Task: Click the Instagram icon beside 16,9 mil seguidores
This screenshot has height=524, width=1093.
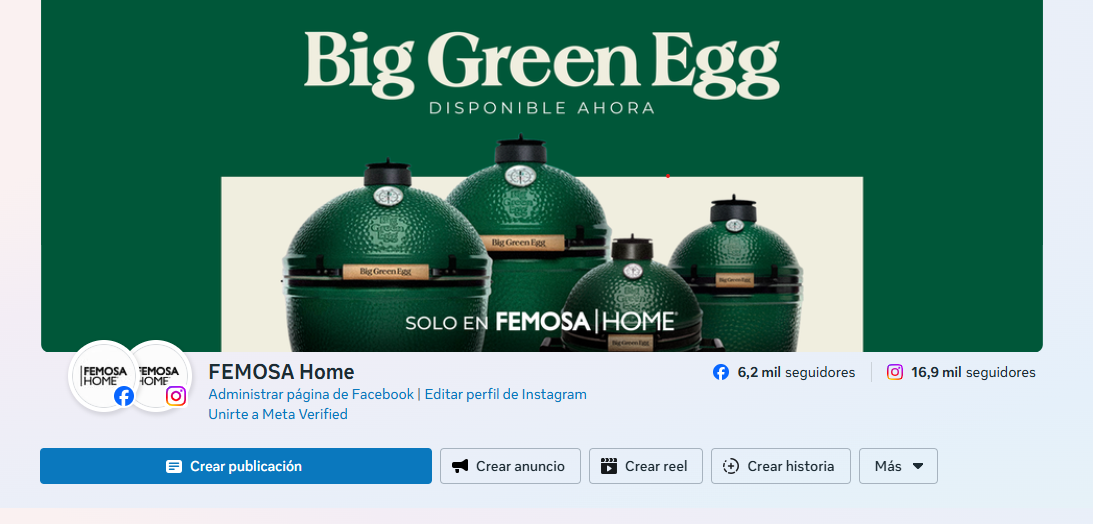Action: point(895,372)
